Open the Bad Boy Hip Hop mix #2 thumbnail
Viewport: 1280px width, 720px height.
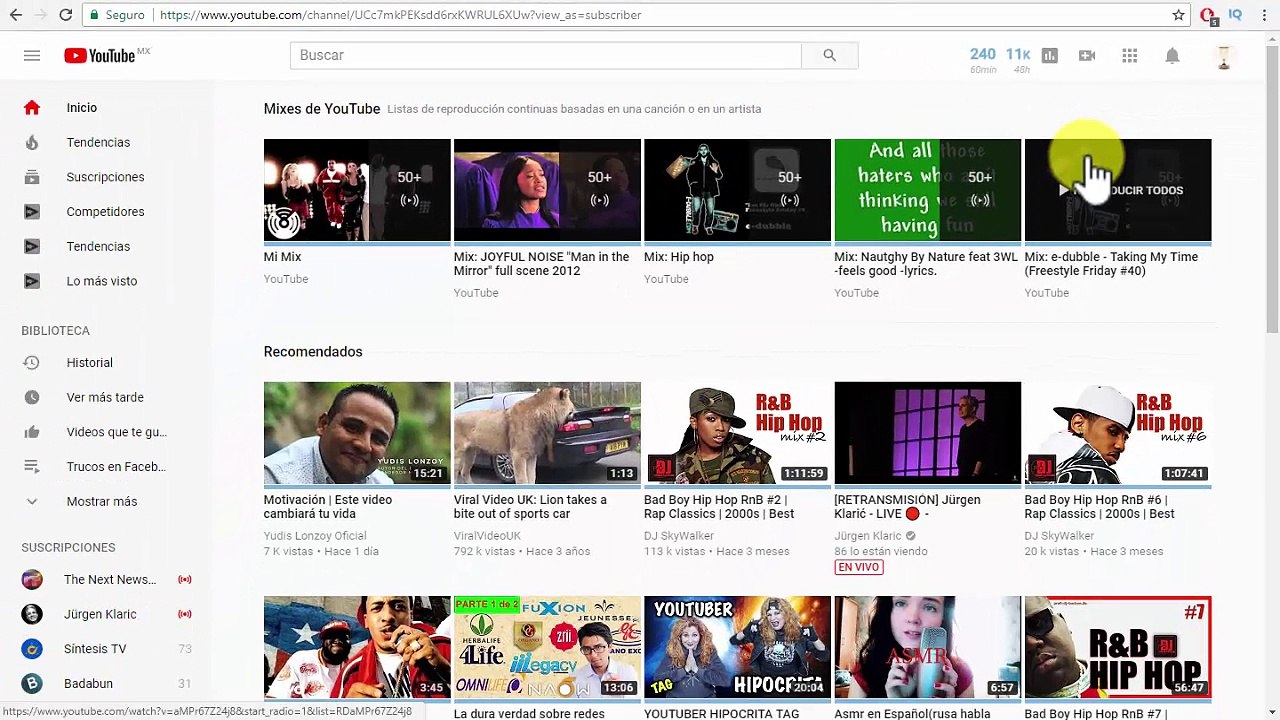(737, 433)
